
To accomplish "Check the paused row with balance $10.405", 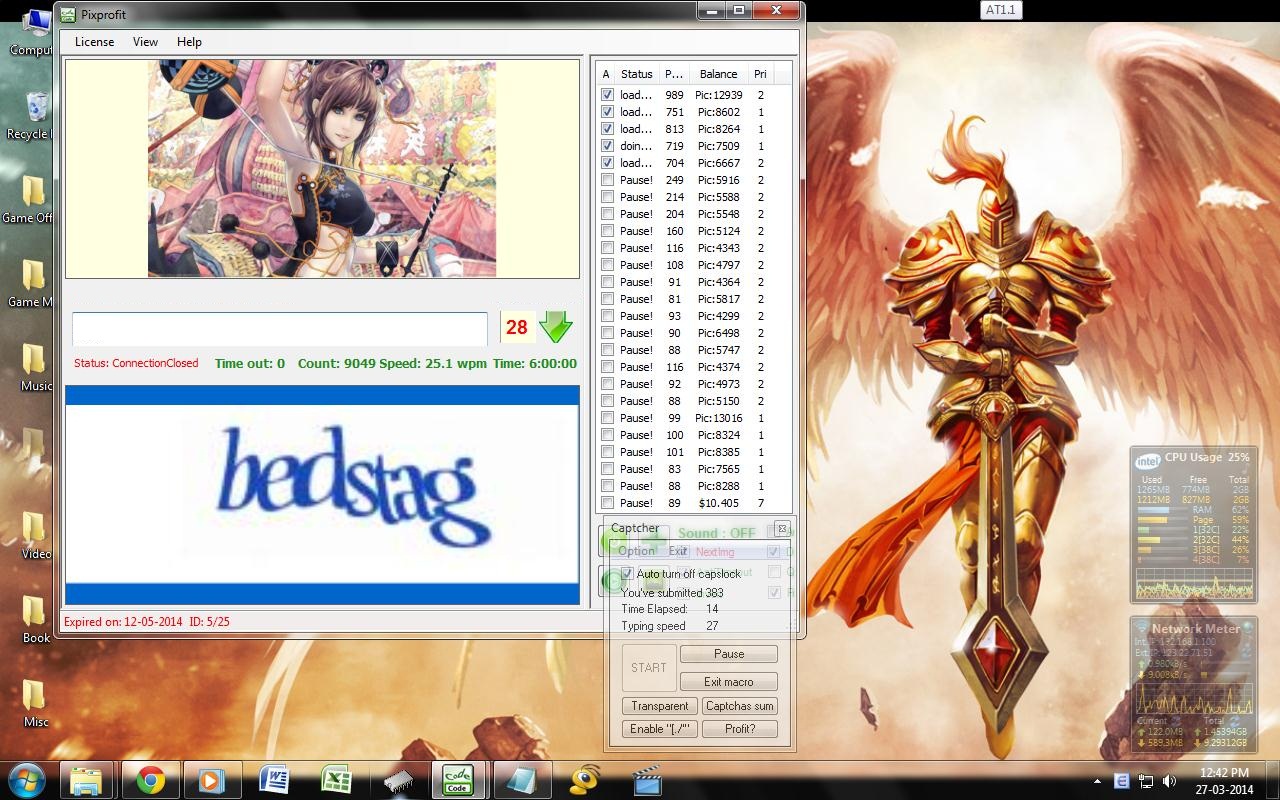I will [607, 503].
